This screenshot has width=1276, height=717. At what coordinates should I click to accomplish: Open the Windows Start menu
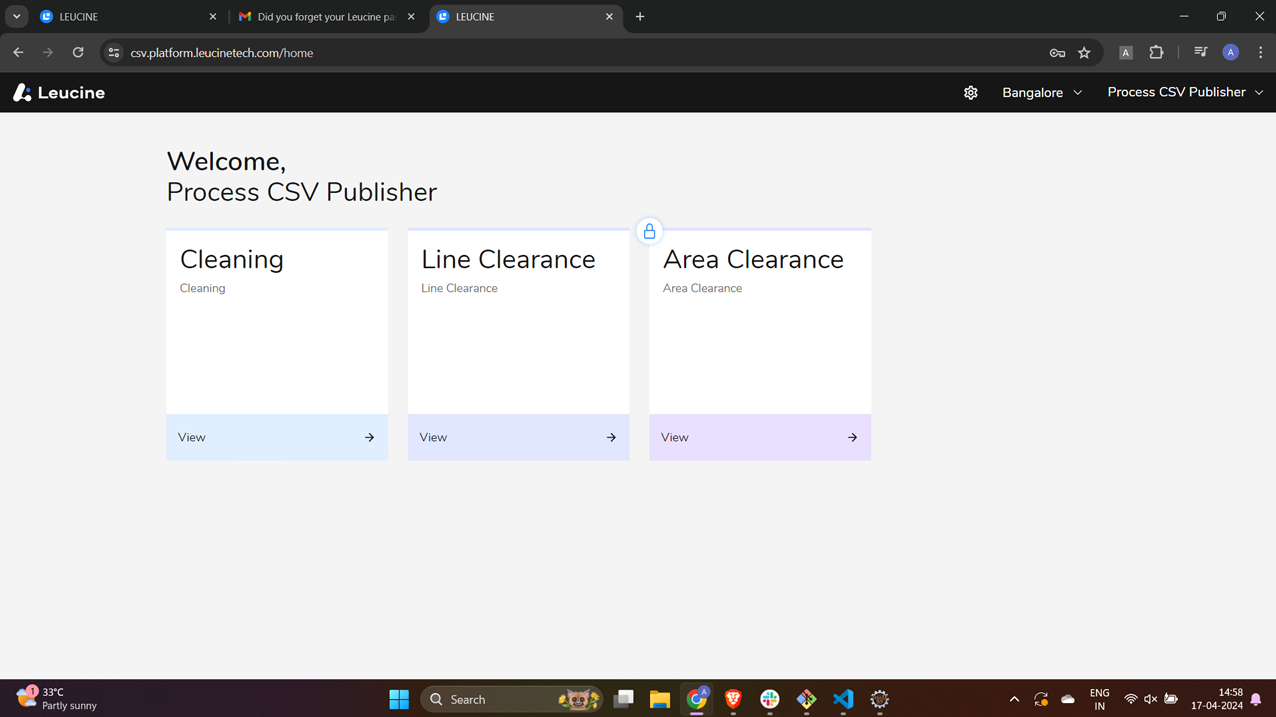pos(399,699)
